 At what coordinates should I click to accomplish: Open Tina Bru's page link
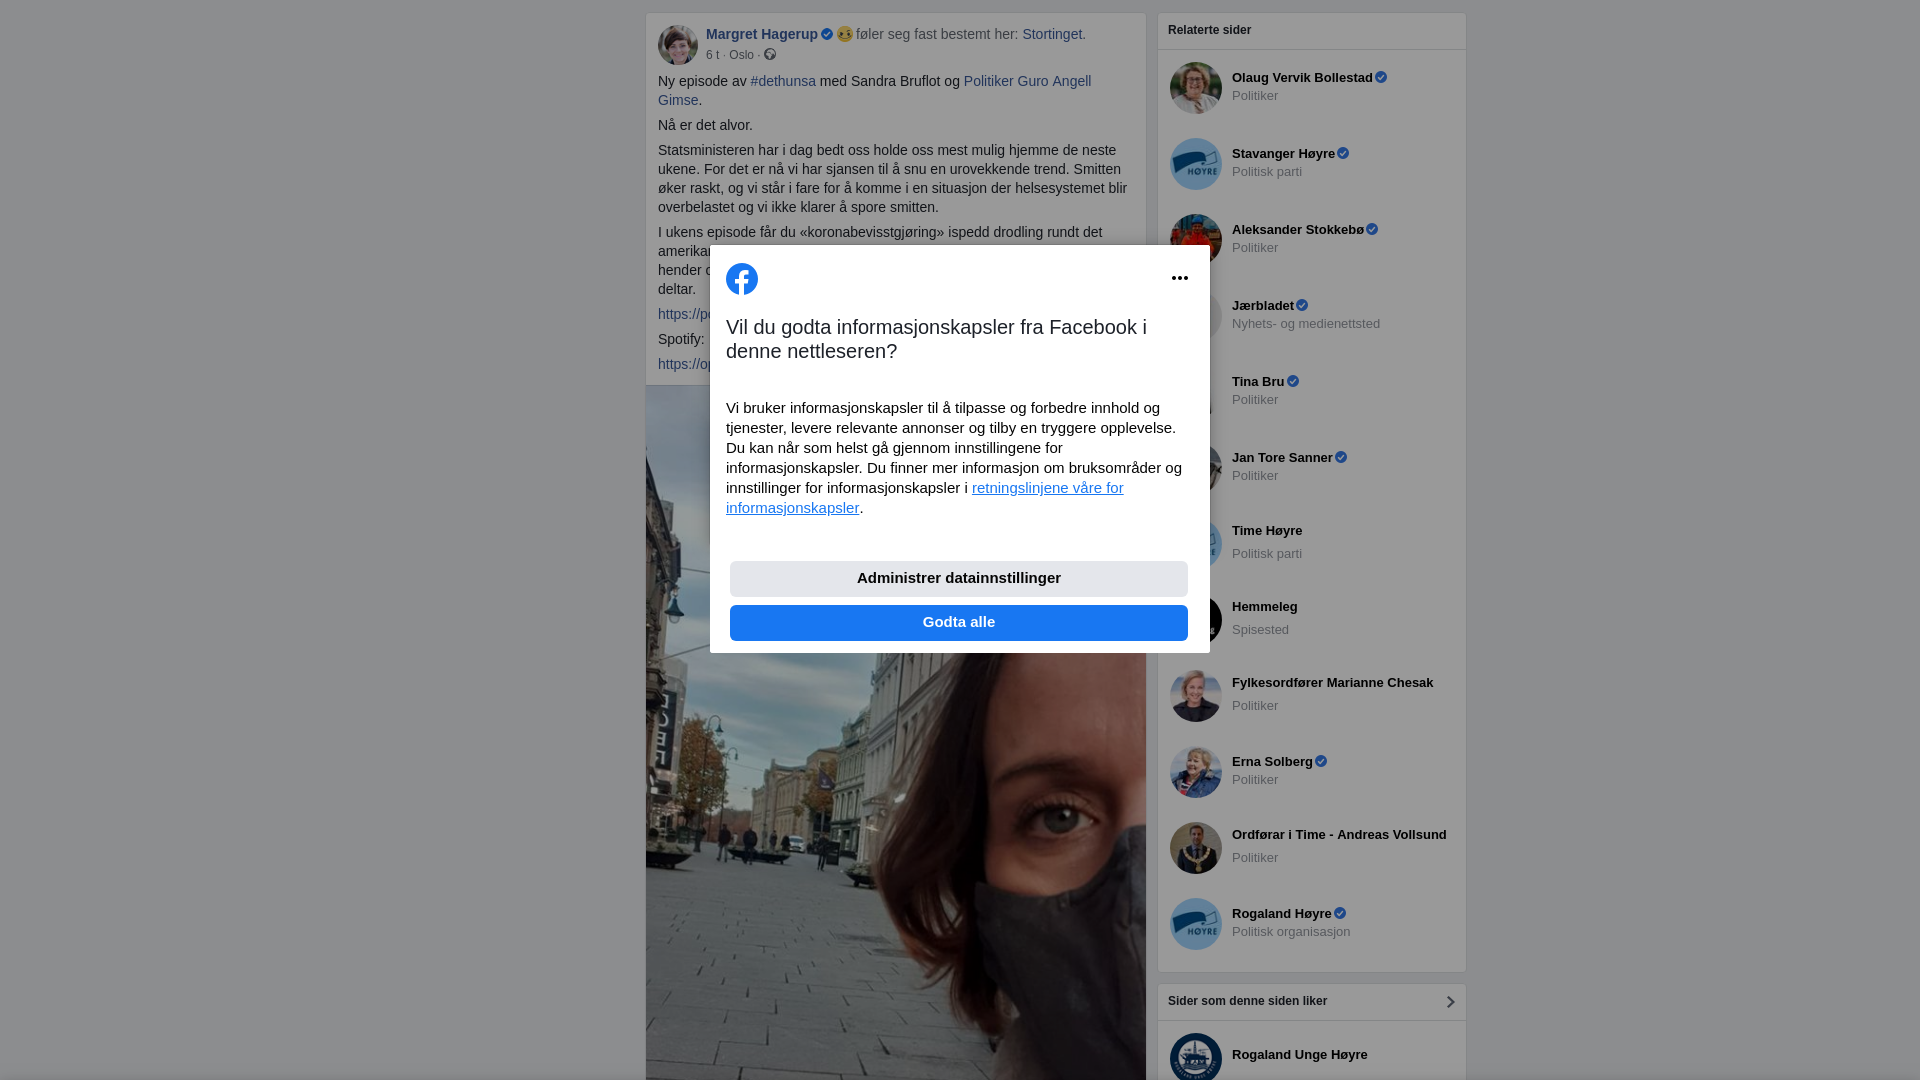(x=1258, y=382)
